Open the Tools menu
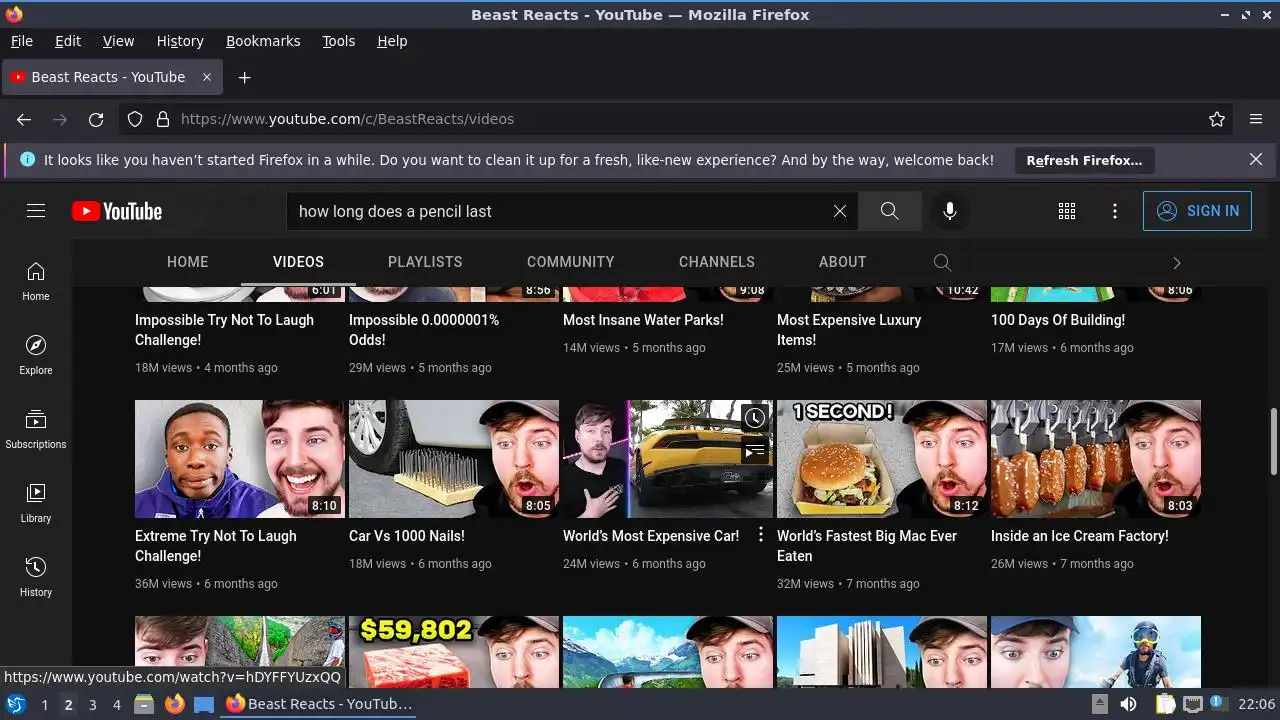This screenshot has width=1280, height=720. [339, 41]
